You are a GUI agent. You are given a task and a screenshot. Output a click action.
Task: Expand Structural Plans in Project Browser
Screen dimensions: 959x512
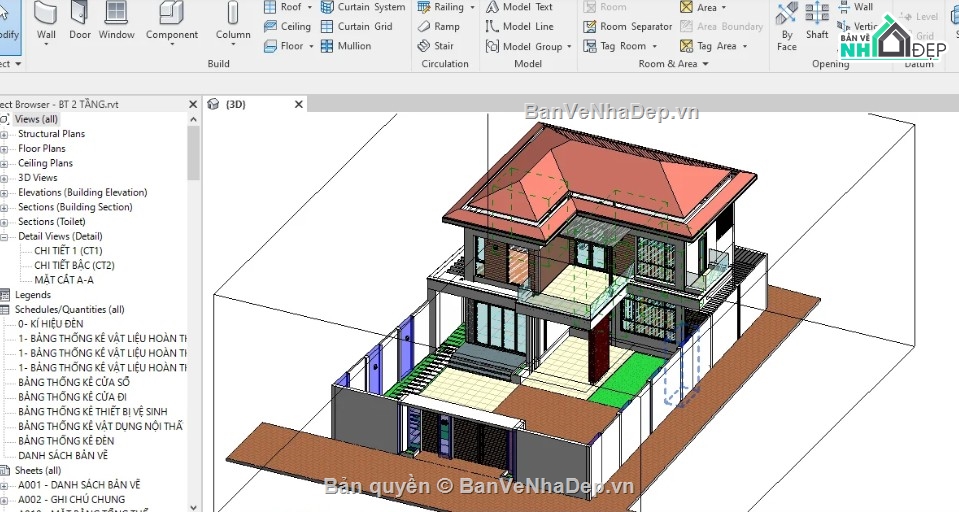[x=4, y=134]
